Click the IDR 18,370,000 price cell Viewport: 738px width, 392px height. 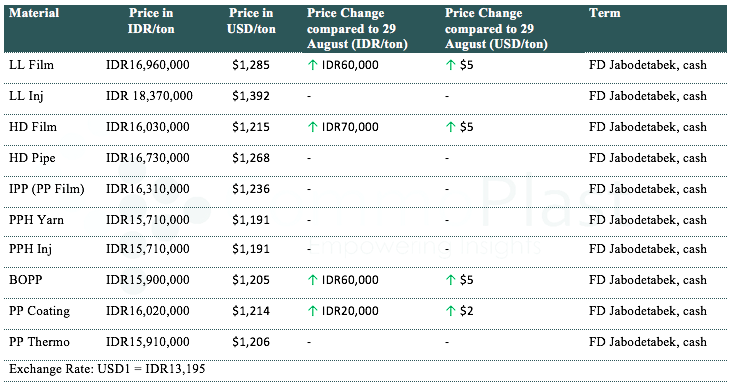pos(149,96)
